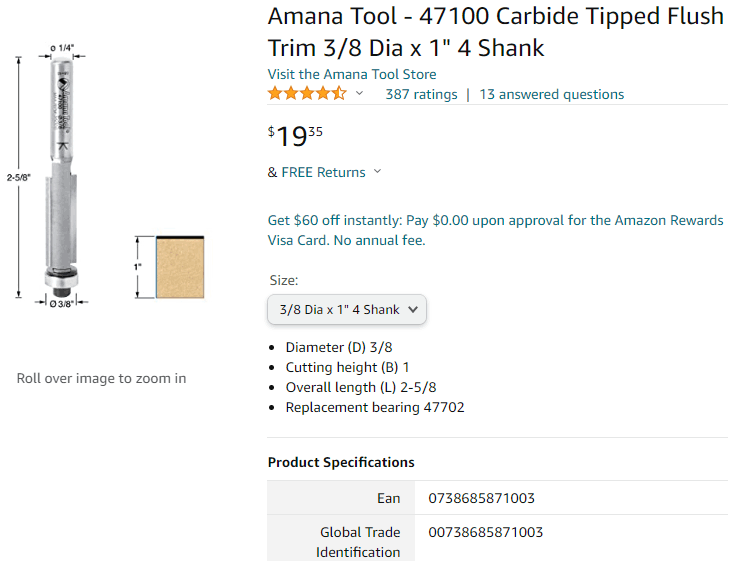
Task: Click the Roll over image to zoom text
Action: click(102, 378)
